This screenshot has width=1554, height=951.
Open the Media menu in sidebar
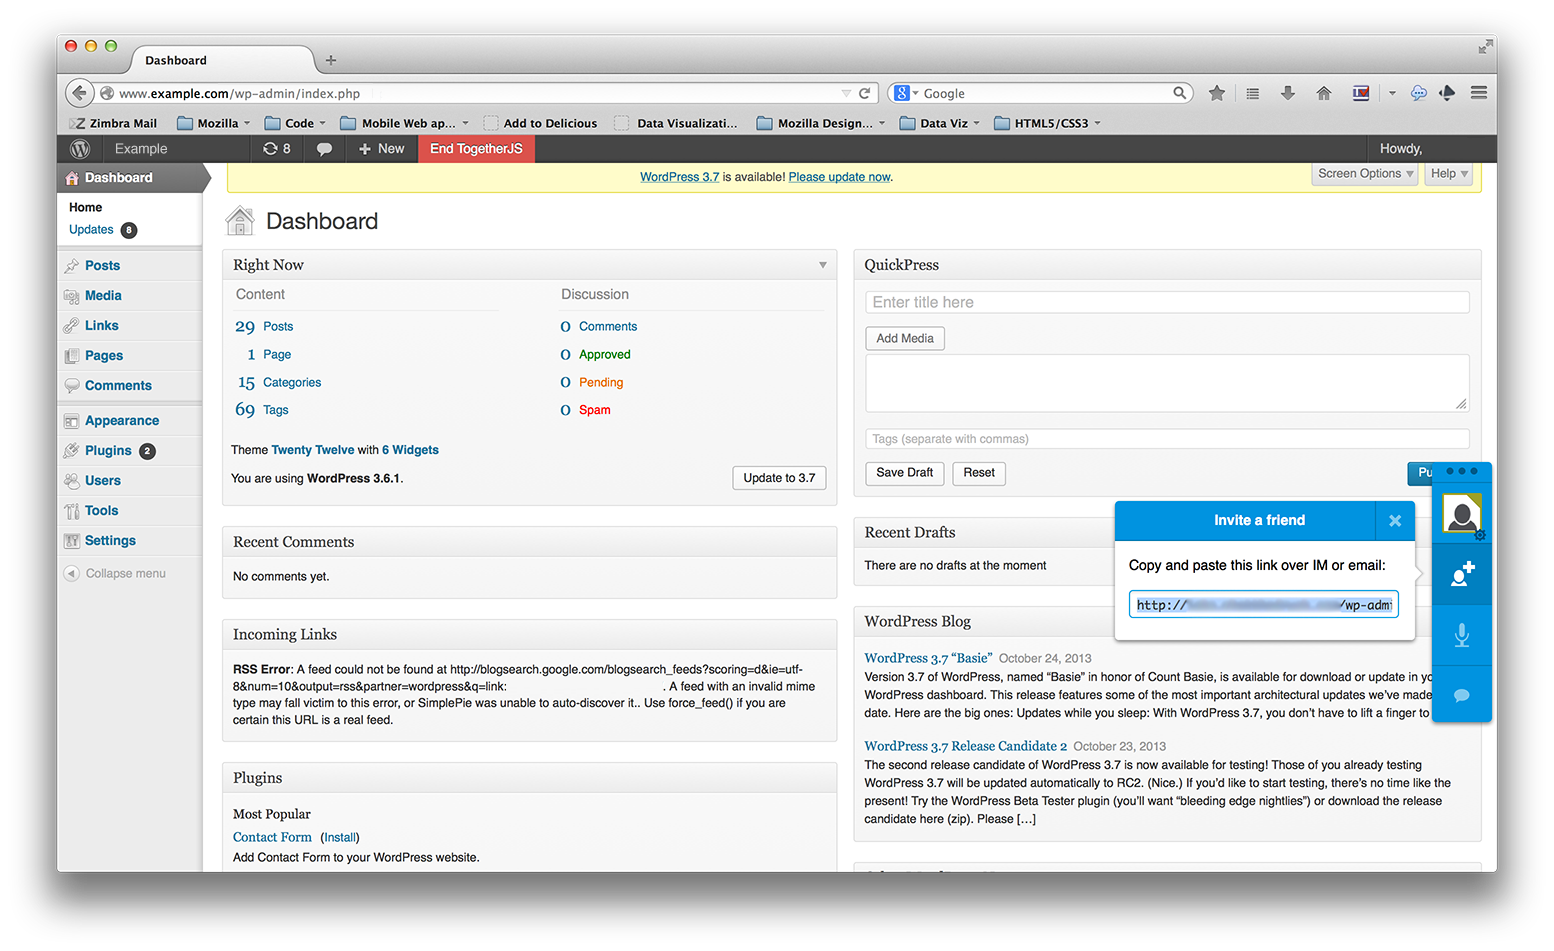(103, 296)
